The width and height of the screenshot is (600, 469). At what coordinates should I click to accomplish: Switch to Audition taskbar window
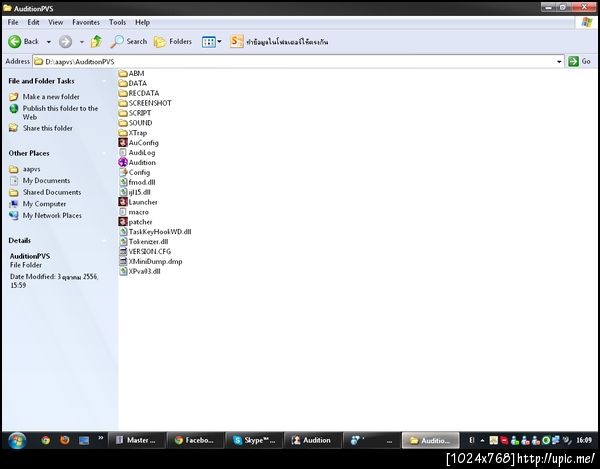tap(313, 440)
